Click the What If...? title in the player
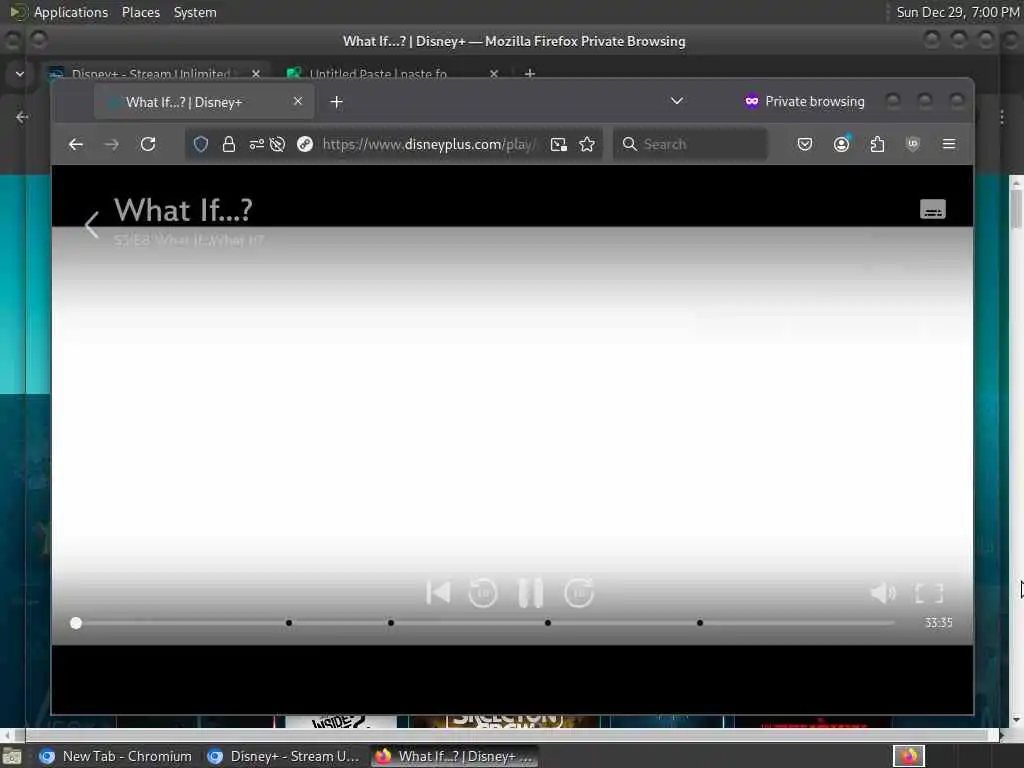1024x768 pixels. pos(184,210)
